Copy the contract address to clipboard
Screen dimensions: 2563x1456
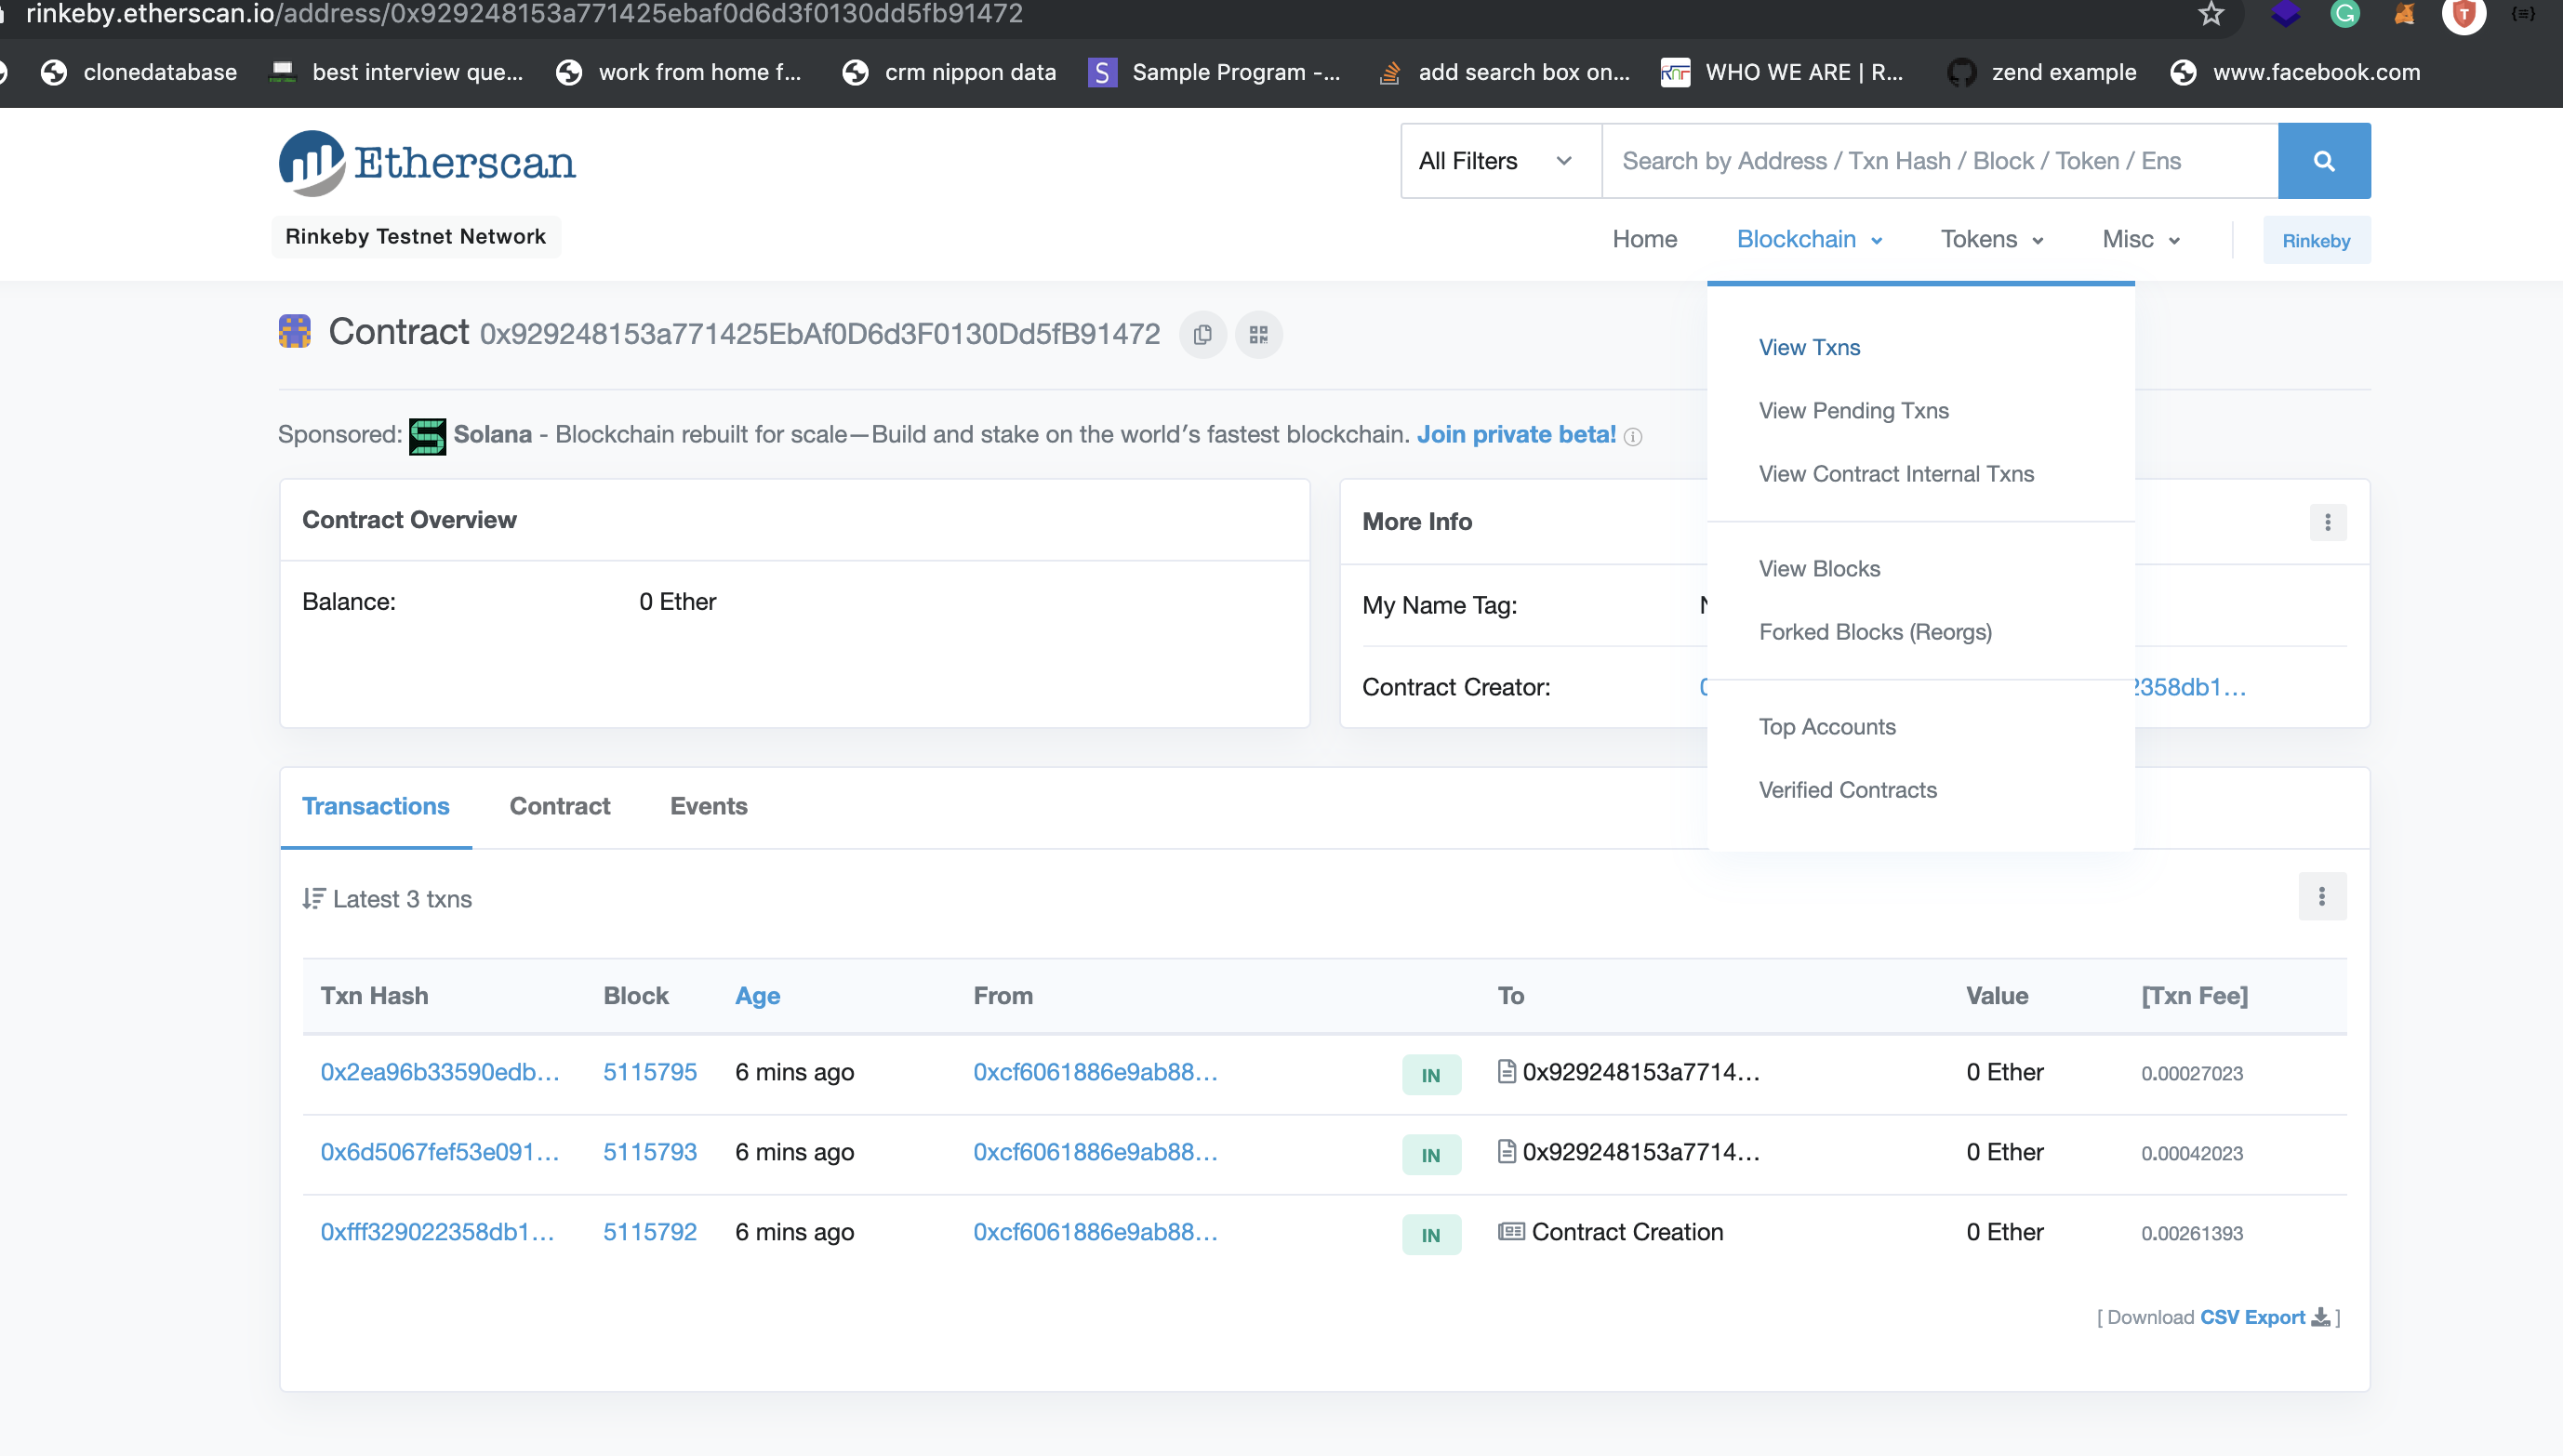(x=1202, y=334)
